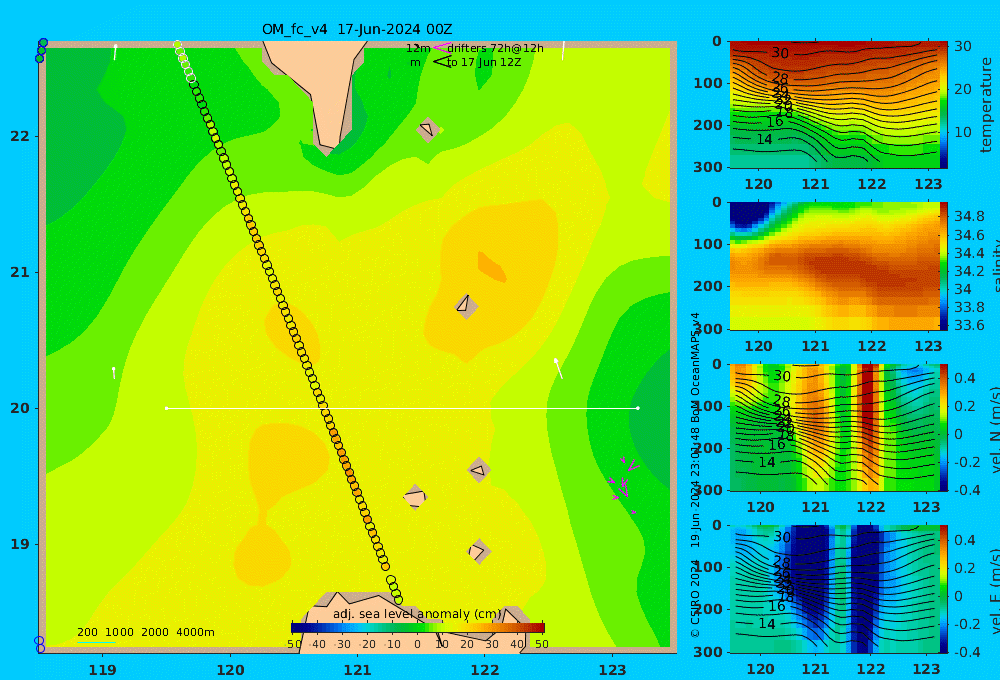
Task: Click longitude label 121 below the main map
Action: point(357,670)
